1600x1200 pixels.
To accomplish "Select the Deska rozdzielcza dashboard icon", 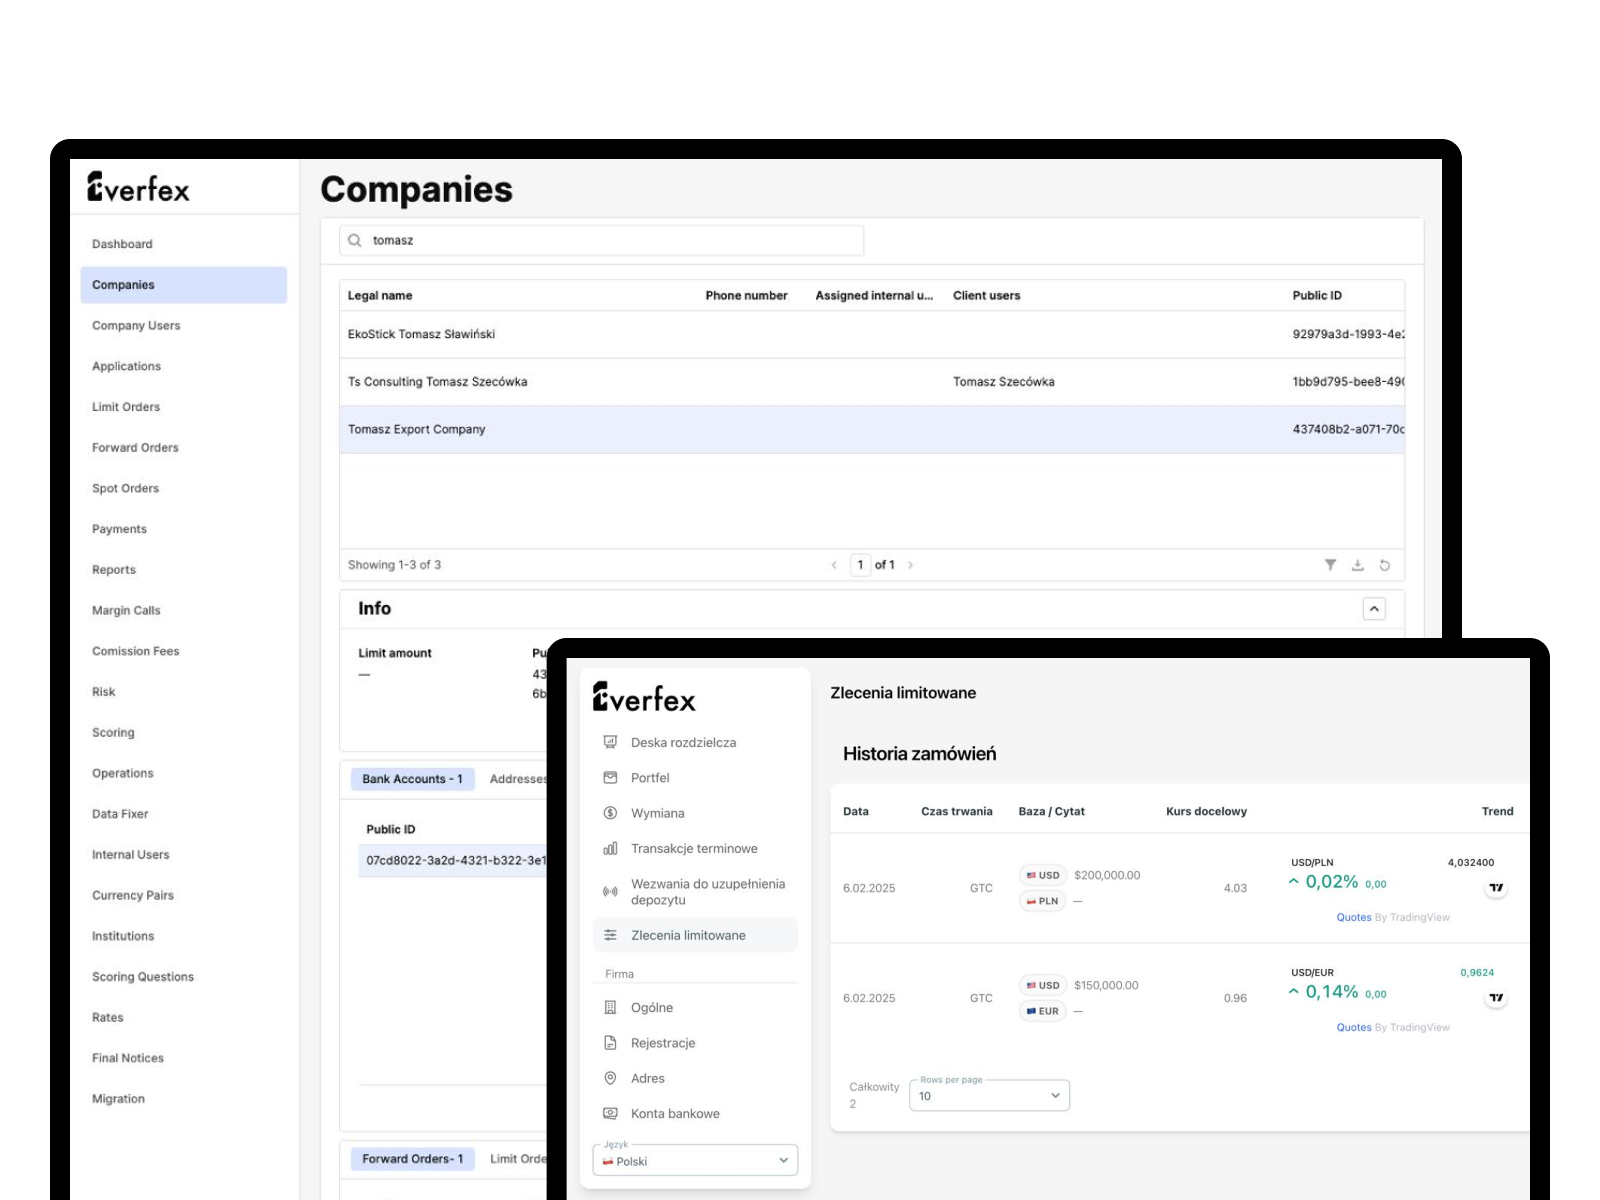I will click(x=610, y=742).
